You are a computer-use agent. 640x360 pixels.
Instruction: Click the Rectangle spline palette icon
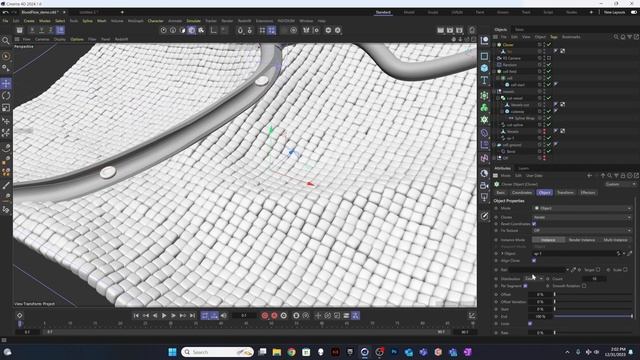click(x=484, y=56)
